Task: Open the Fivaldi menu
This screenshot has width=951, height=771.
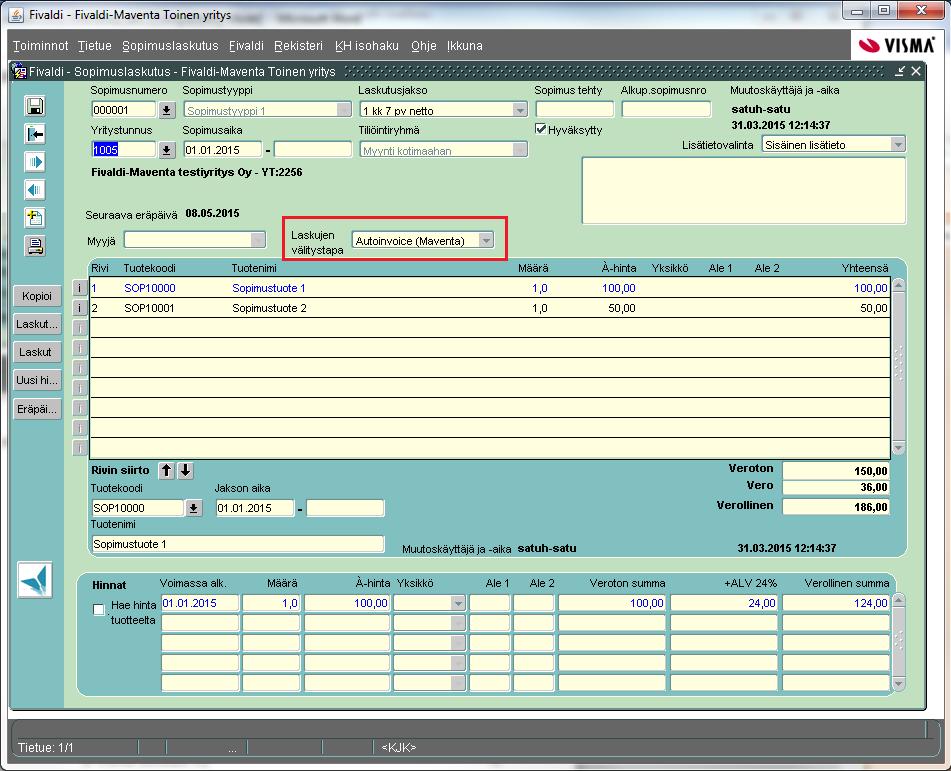Action: click(x=246, y=46)
